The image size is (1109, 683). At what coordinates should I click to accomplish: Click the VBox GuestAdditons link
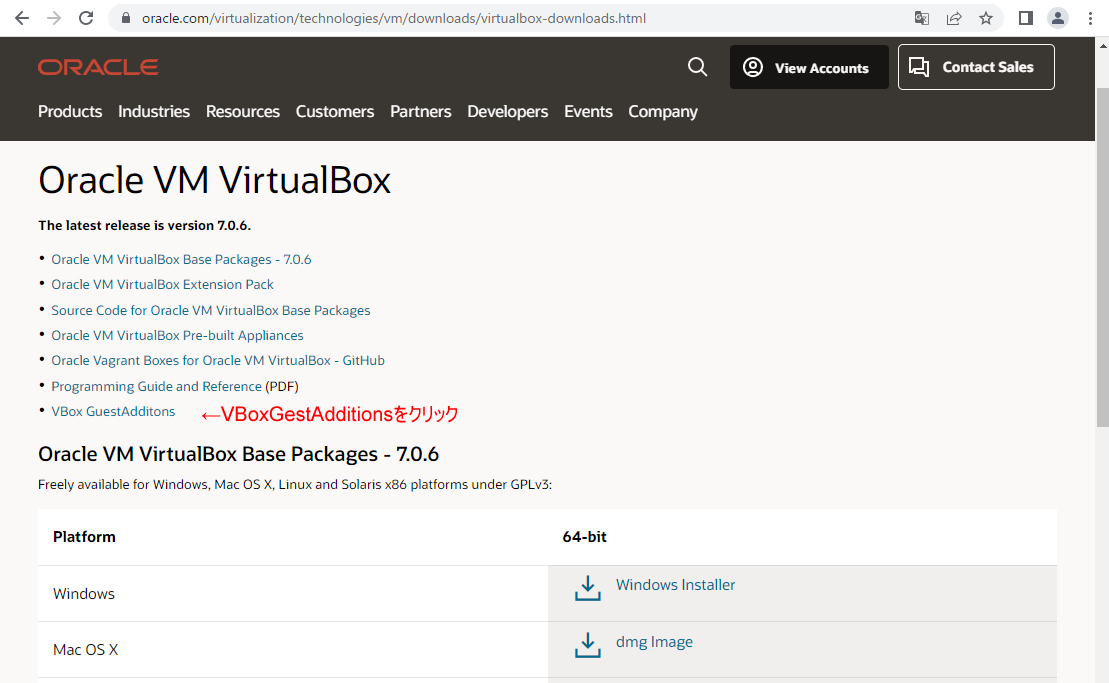click(x=113, y=411)
